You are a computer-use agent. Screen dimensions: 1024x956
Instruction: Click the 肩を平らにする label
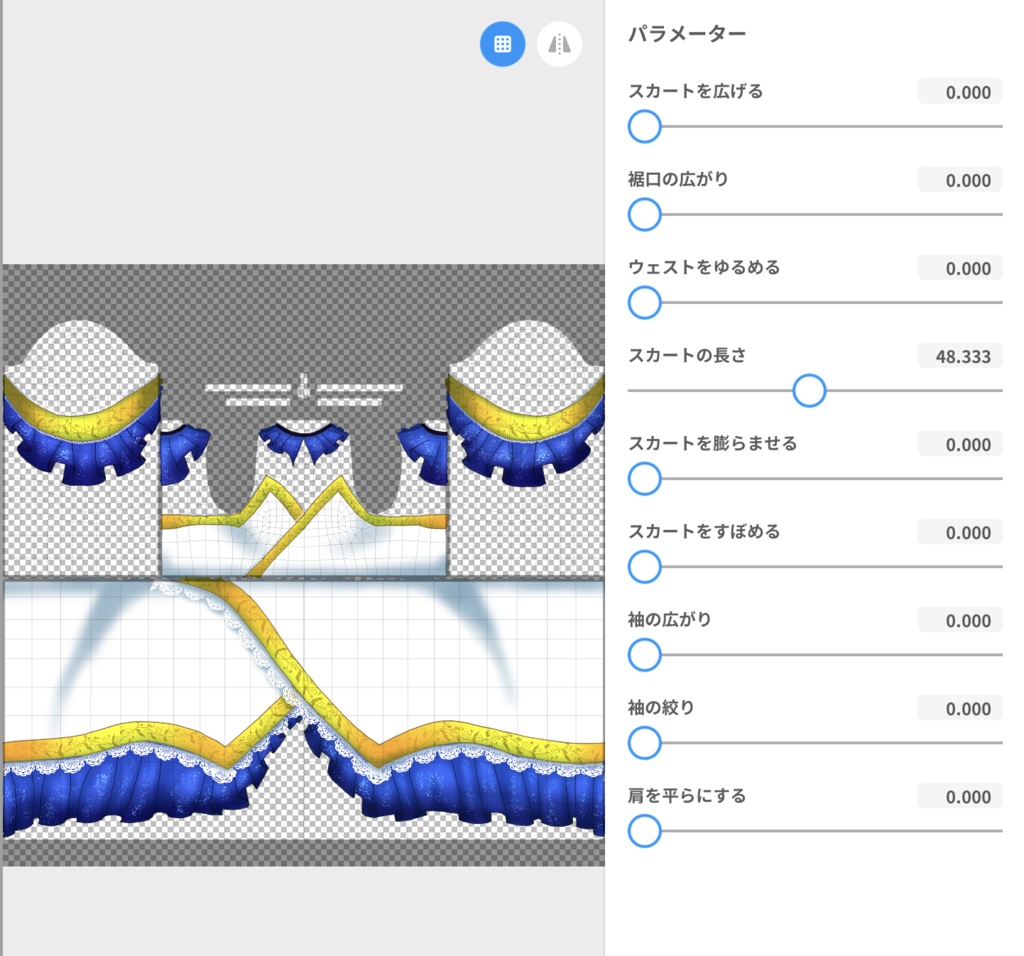point(687,795)
